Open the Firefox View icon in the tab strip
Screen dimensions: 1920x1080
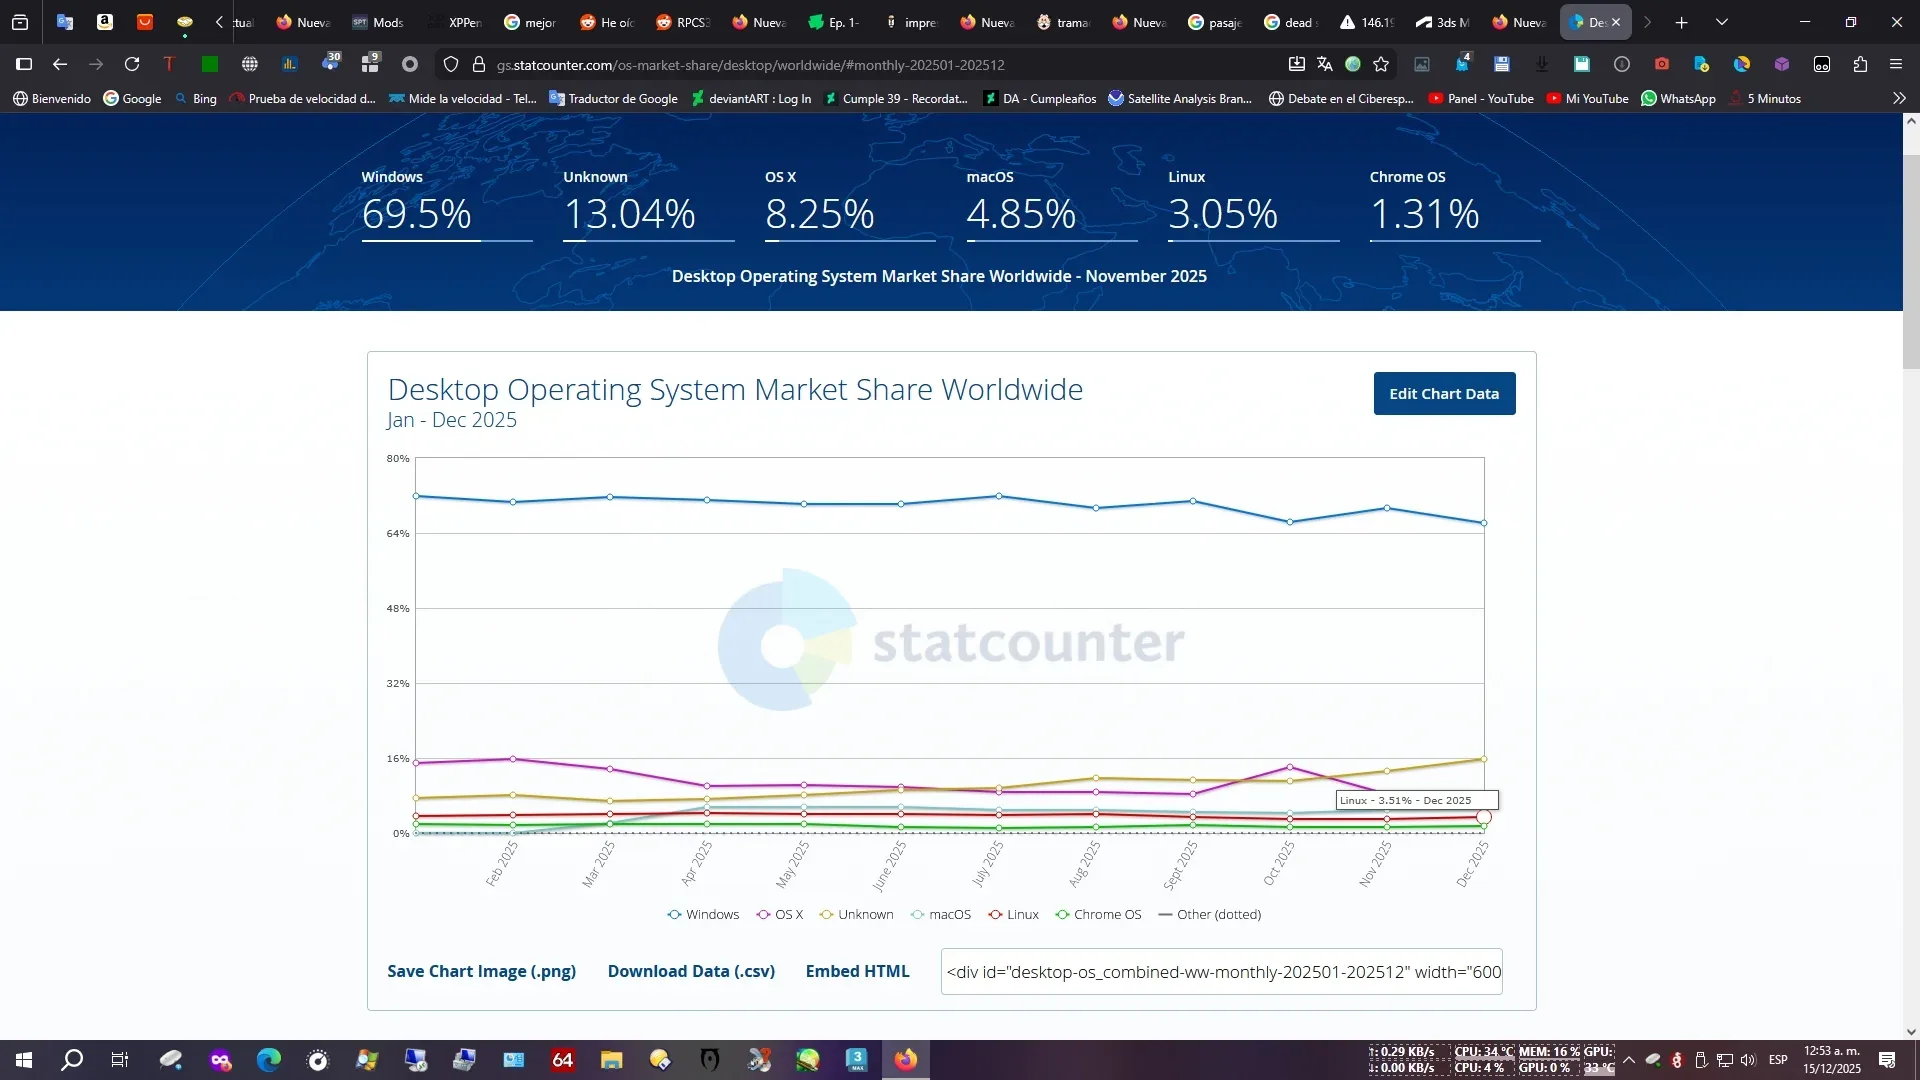coord(20,22)
